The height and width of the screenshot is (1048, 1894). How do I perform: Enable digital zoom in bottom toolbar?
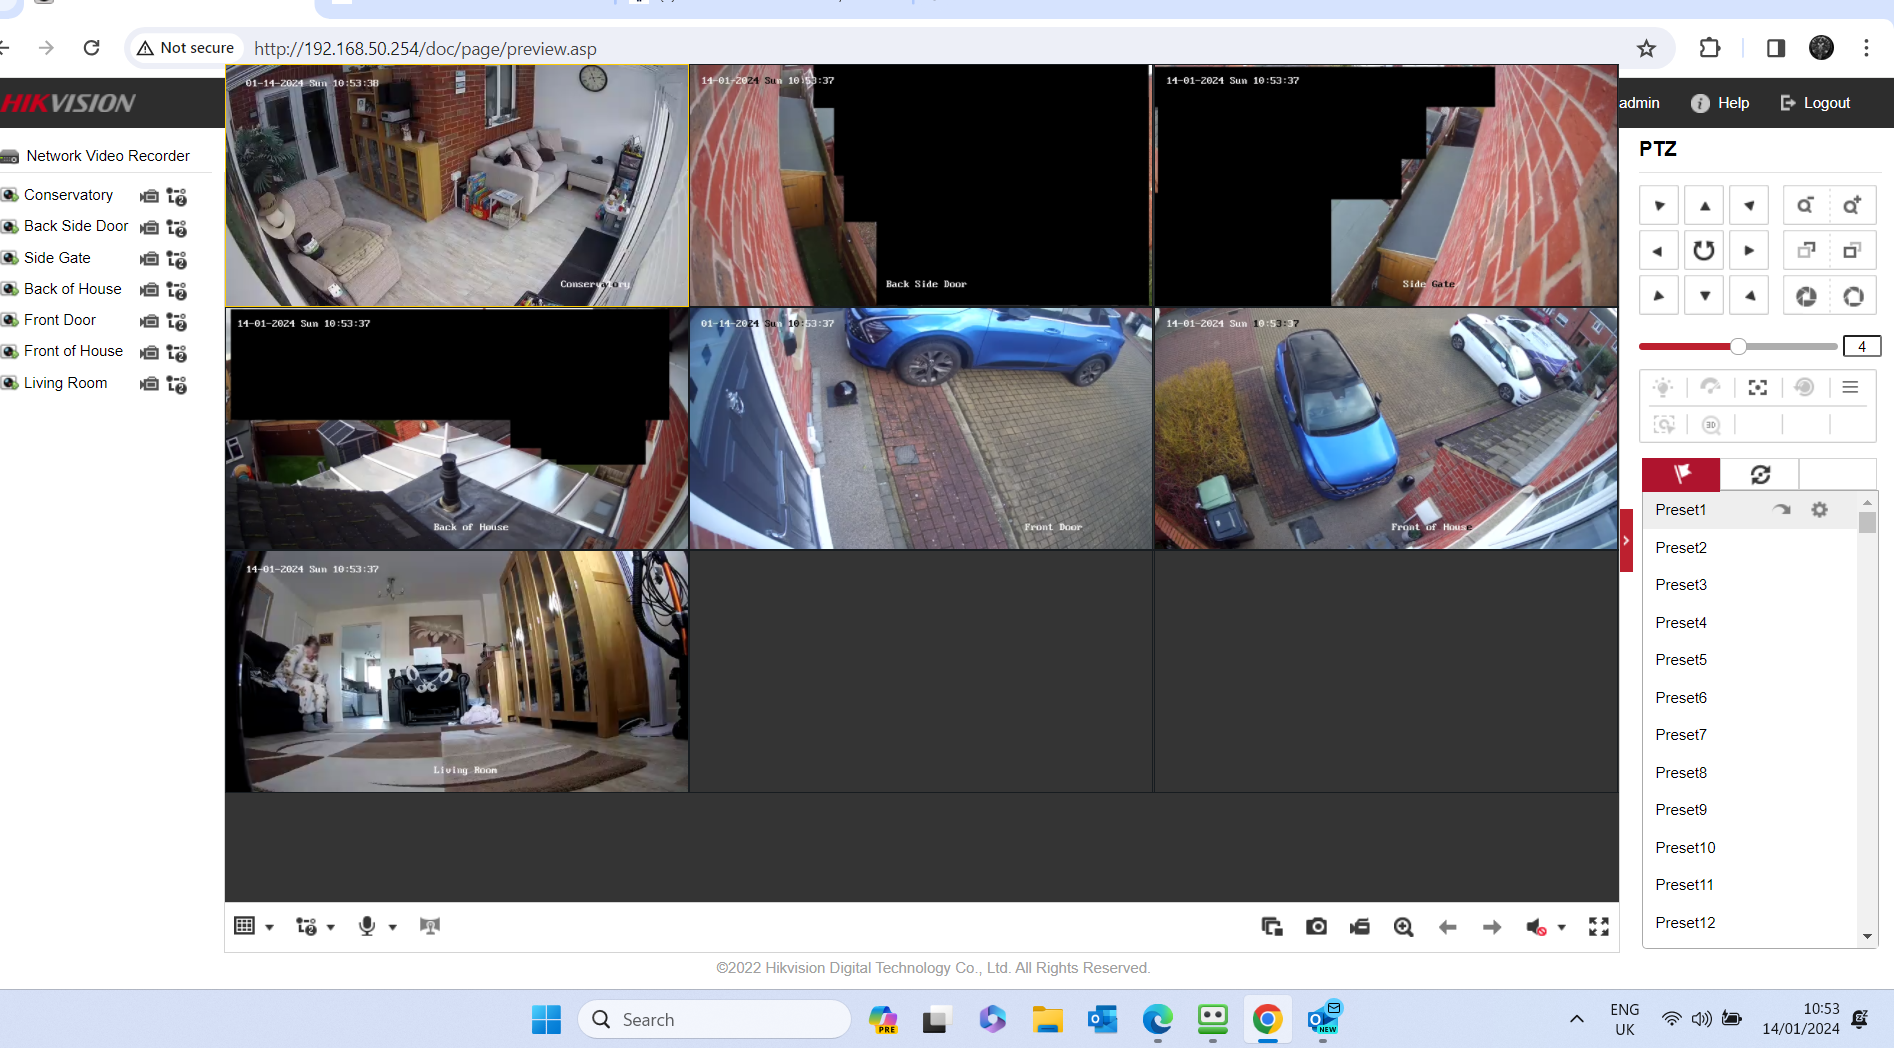[1403, 927]
